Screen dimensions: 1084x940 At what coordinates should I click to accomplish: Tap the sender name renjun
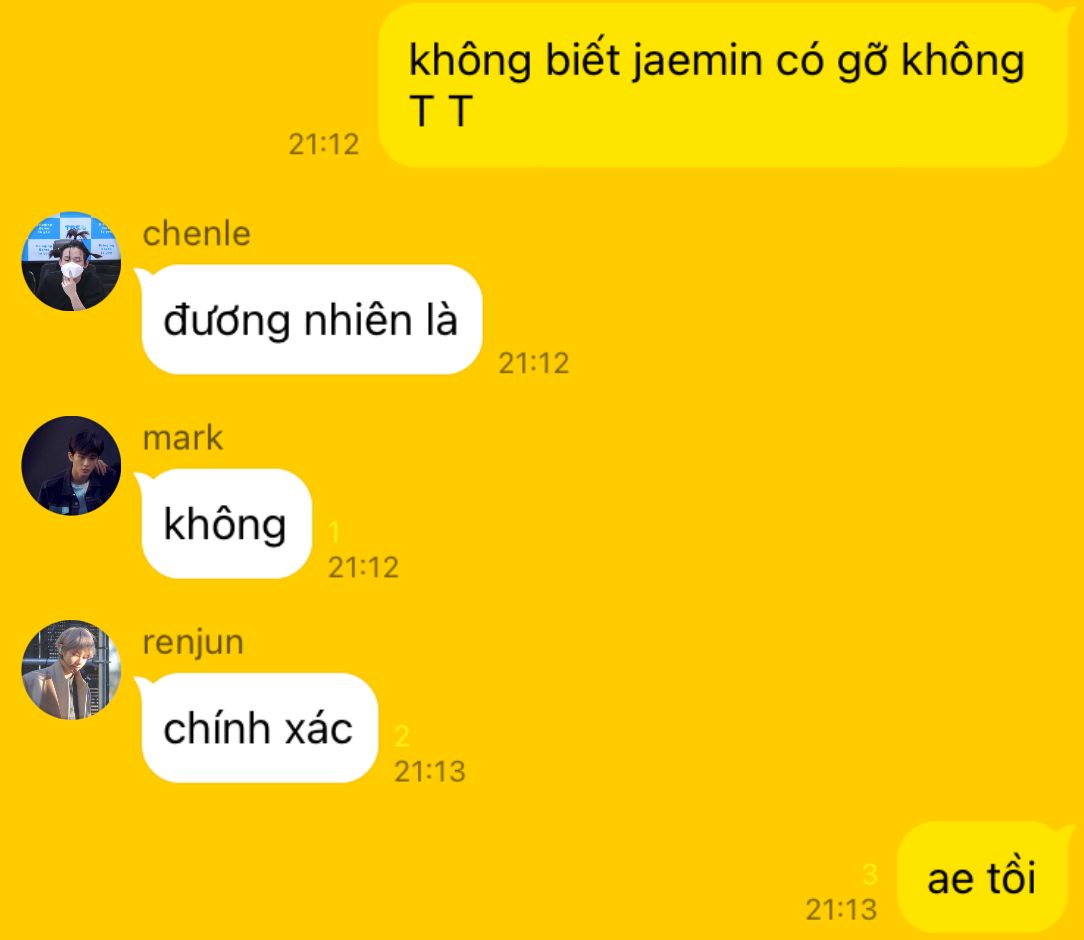(x=193, y=642)
